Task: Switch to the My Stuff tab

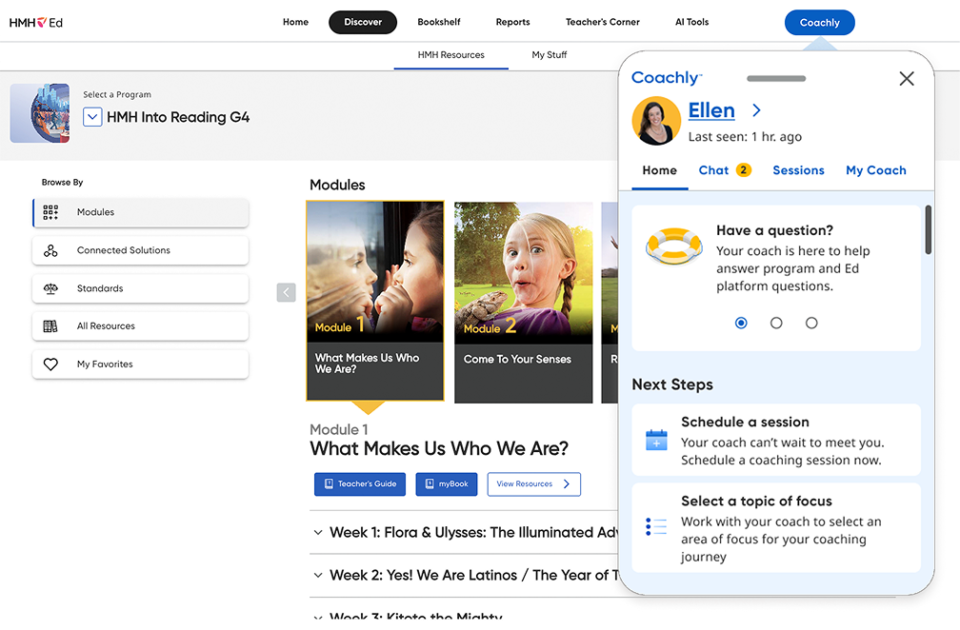Action: [x=549, y=55]
